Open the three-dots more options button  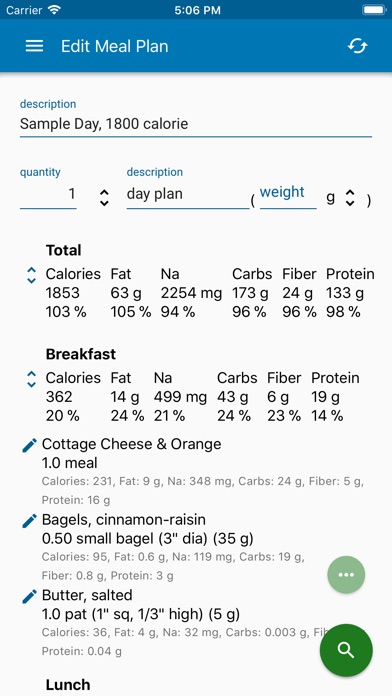click(346, 575)
